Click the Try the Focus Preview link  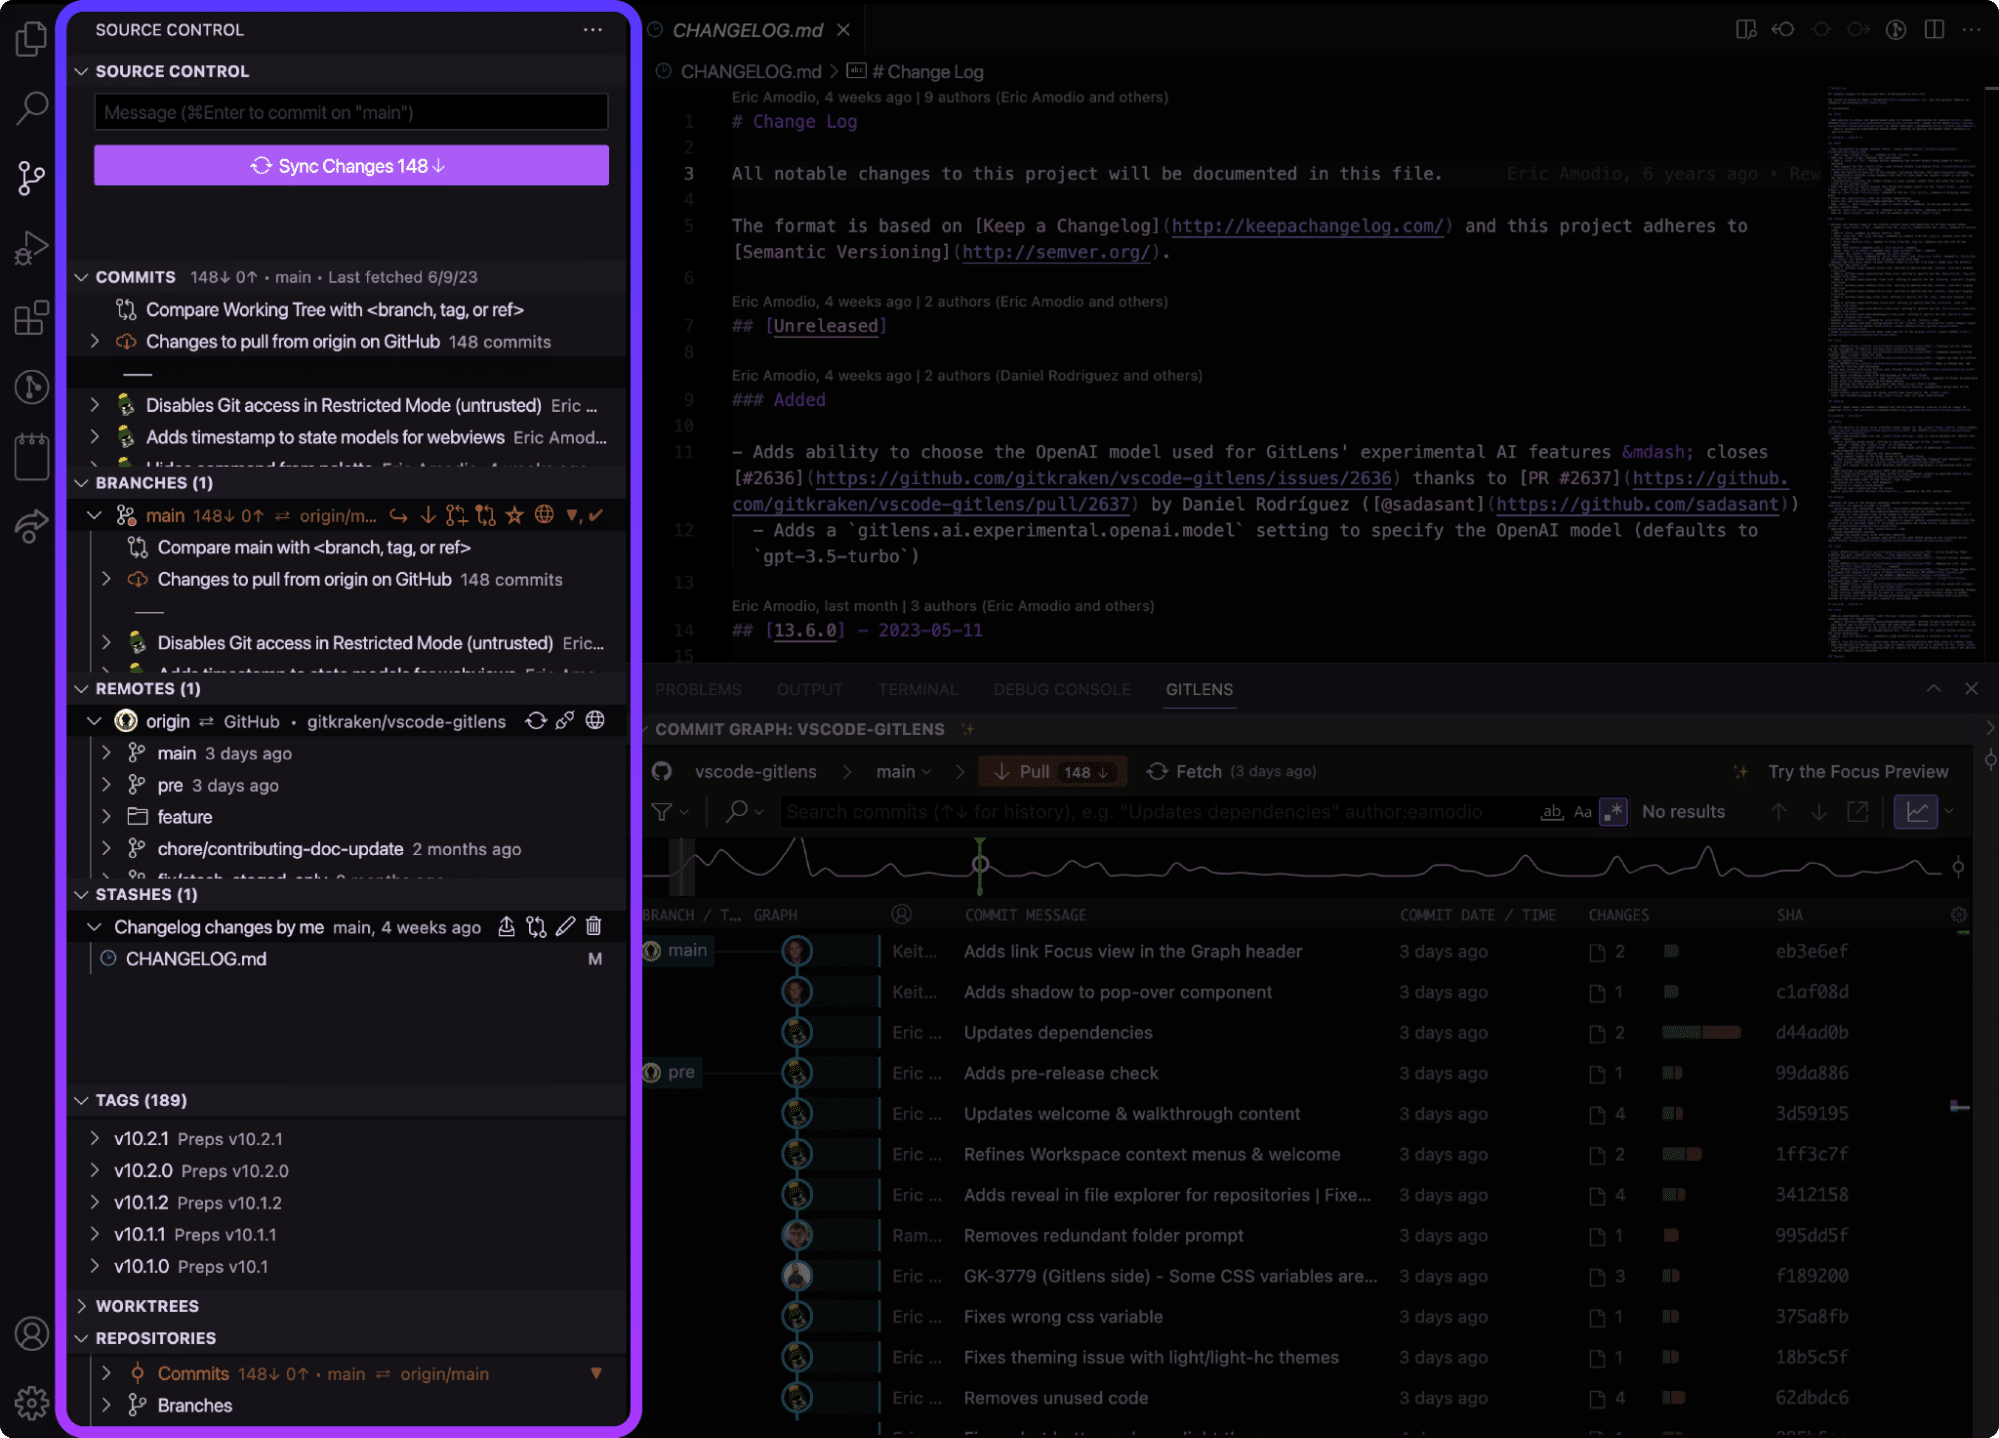[x=1857, y=772]
